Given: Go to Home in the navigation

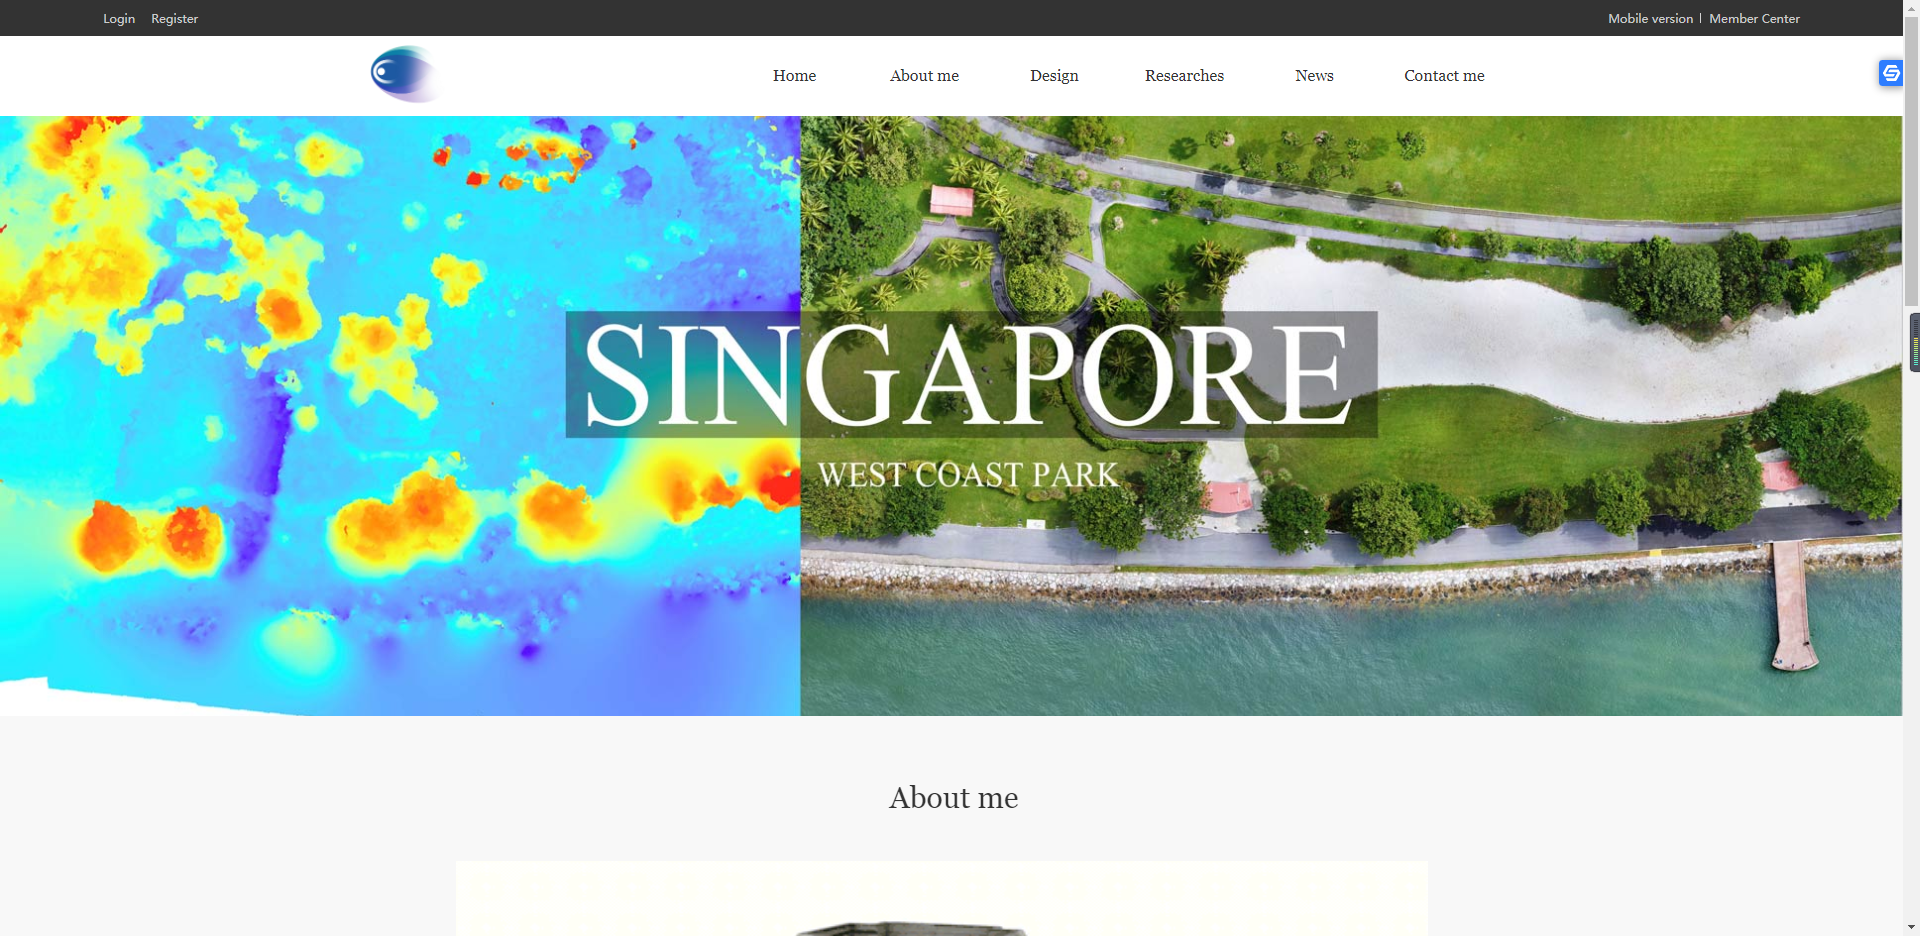Looking at the screenshot, I should 794,76.
